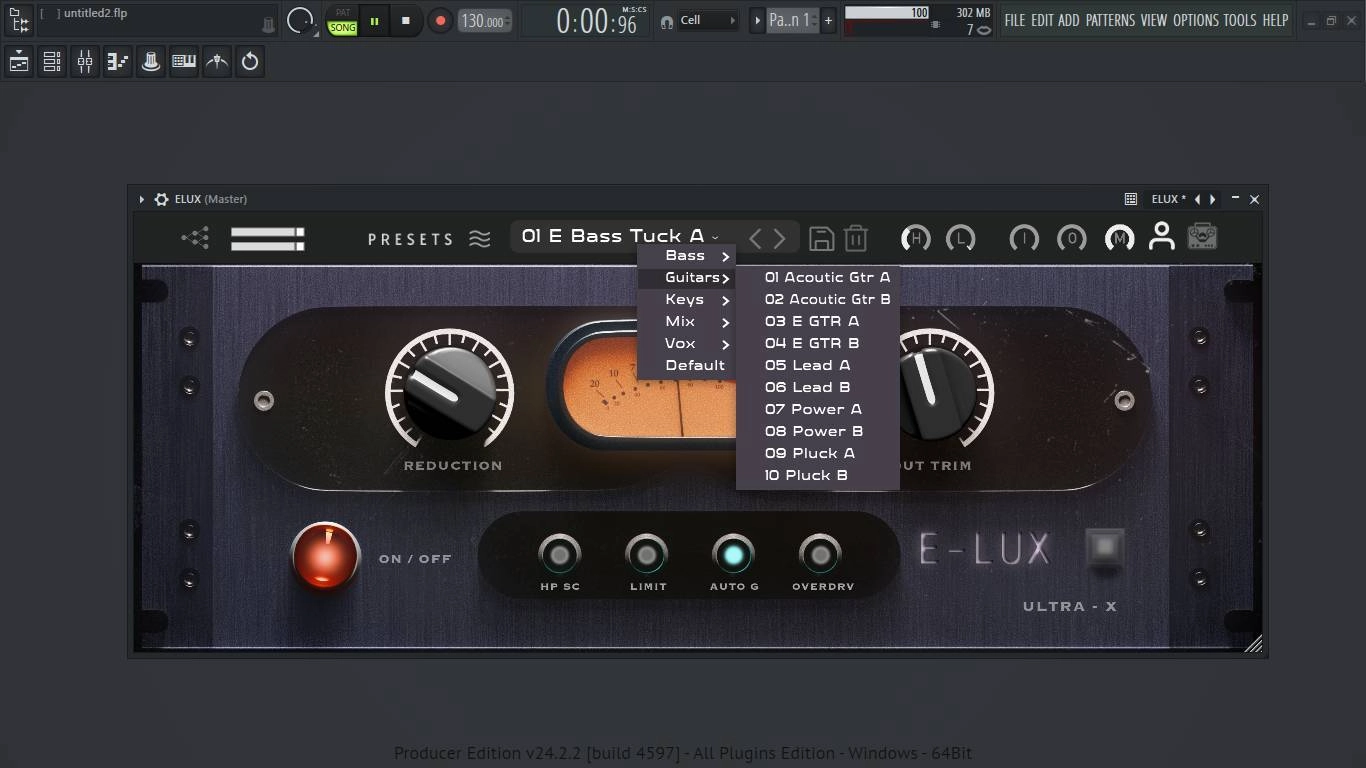The height and width of the screenshot is (768, 1366).
Task: Click the pattern/song mode tree icon
Action: tap(19, 20)
